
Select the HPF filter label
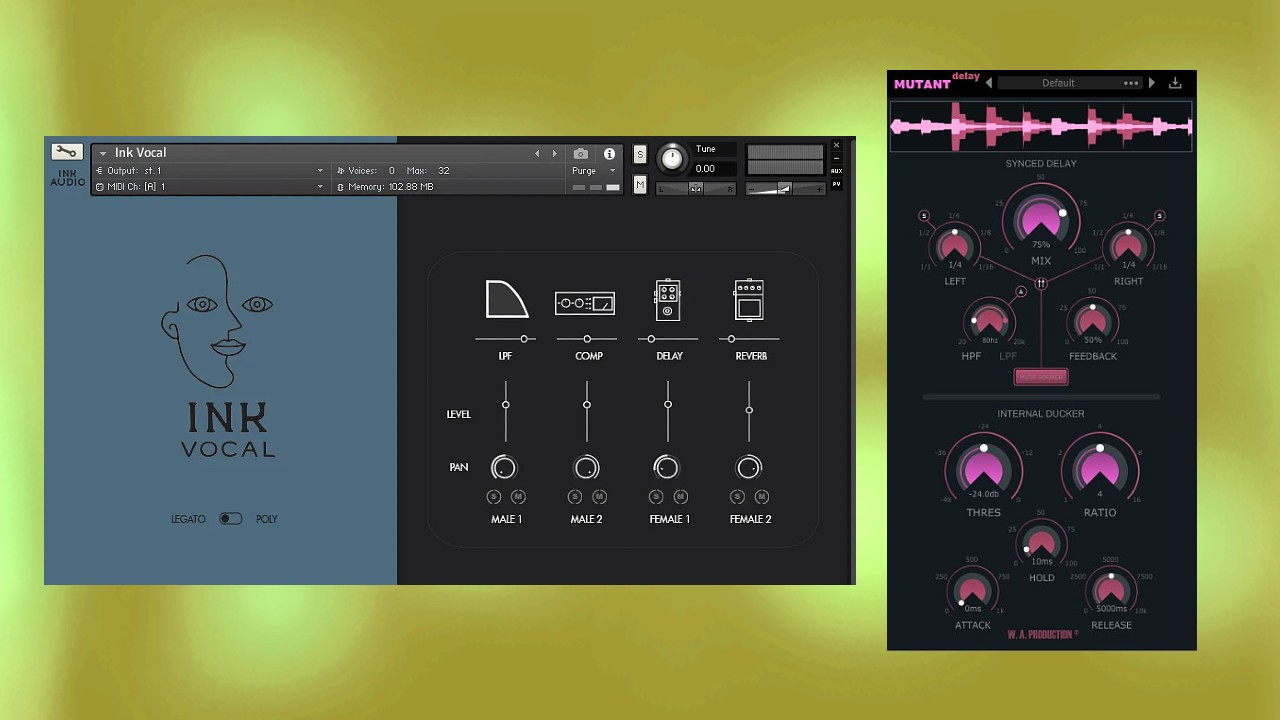(971, 356)
